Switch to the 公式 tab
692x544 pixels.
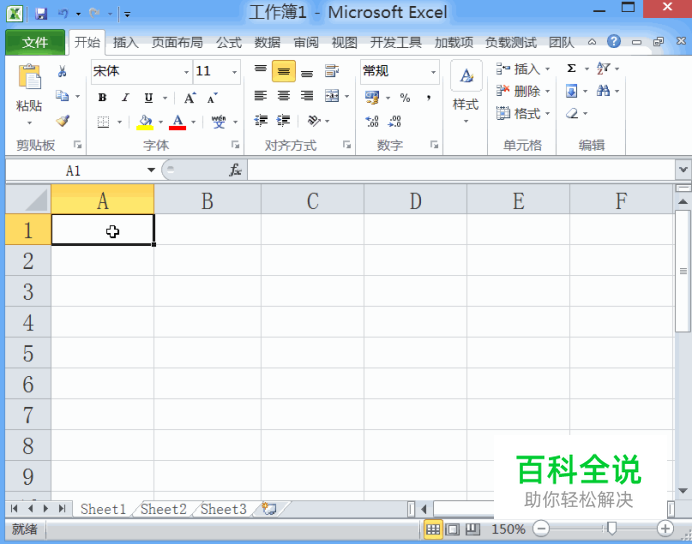click(x=229, y=42)
